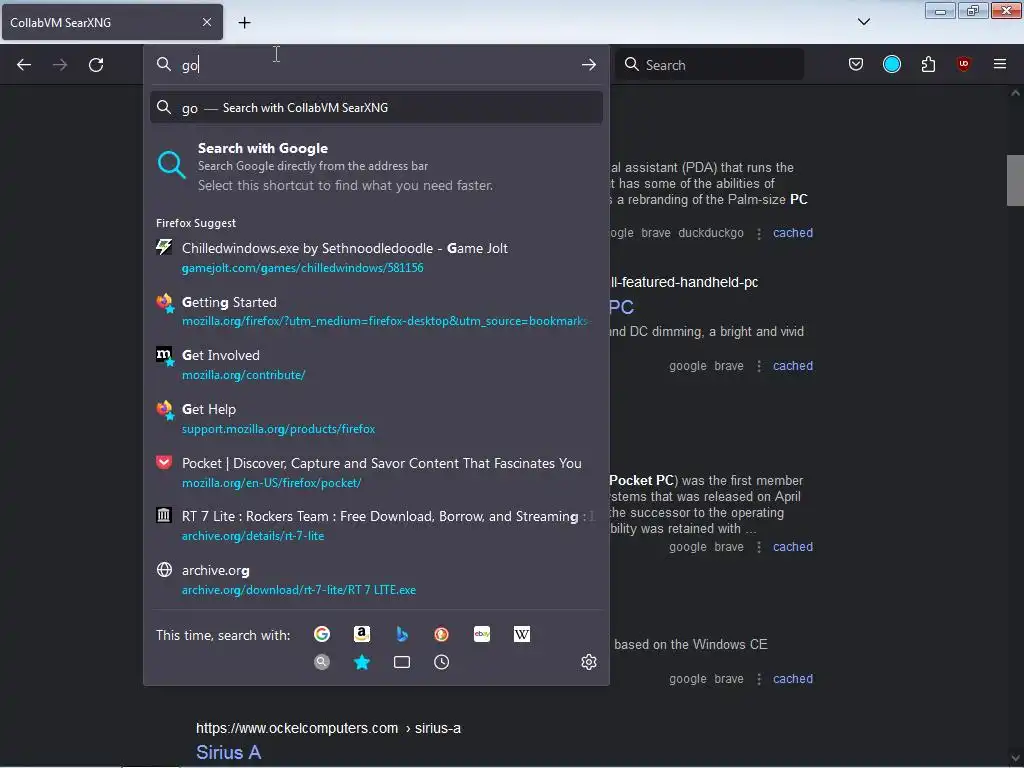
Task: Open Sirius A result link
Action: click(x=229, y=752)
